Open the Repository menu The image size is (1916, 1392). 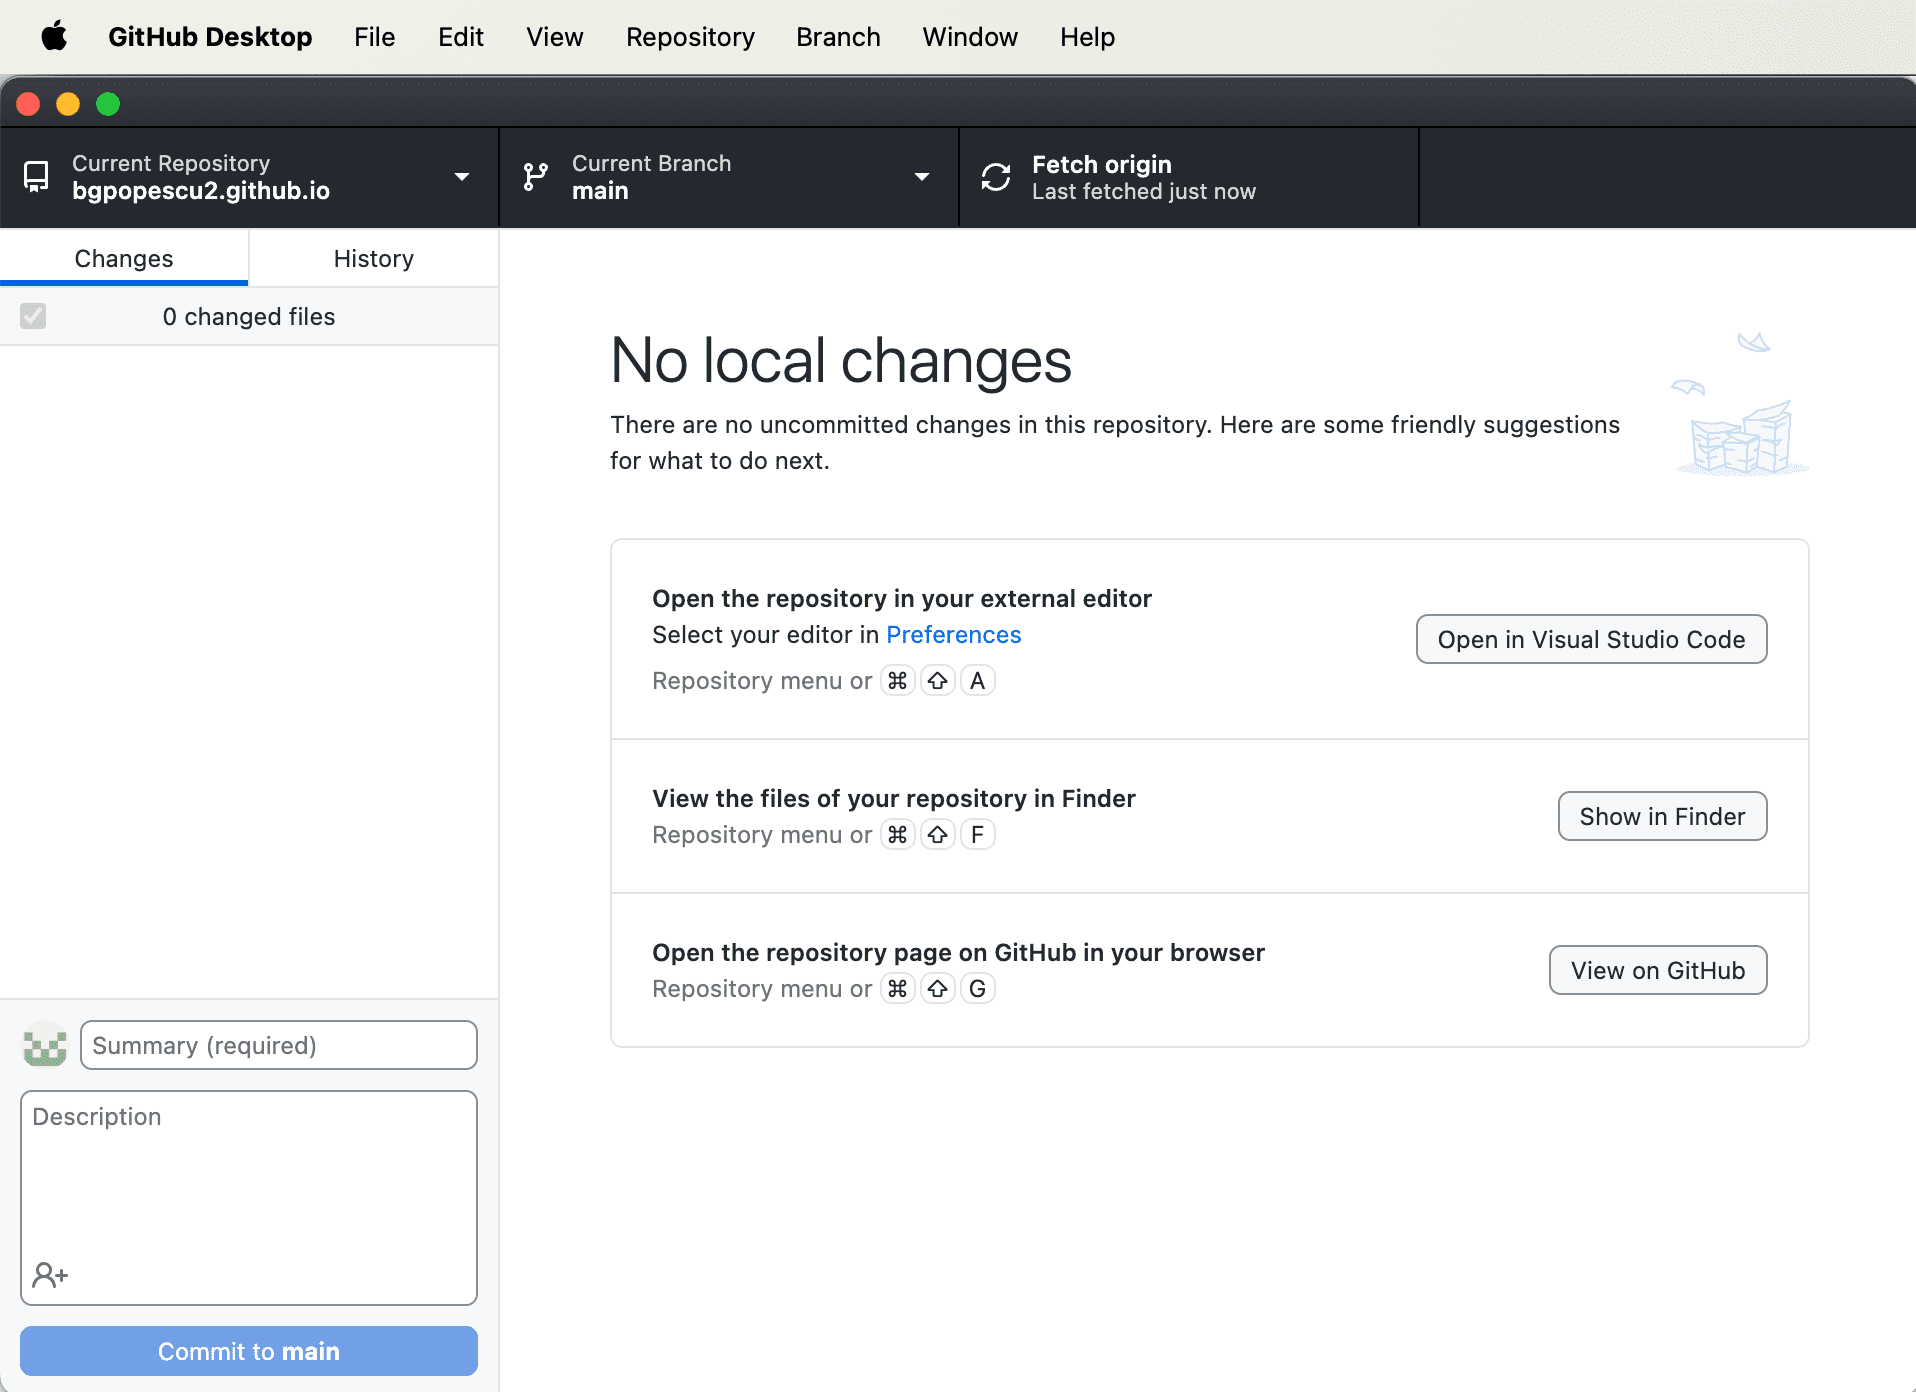[690, 37]
